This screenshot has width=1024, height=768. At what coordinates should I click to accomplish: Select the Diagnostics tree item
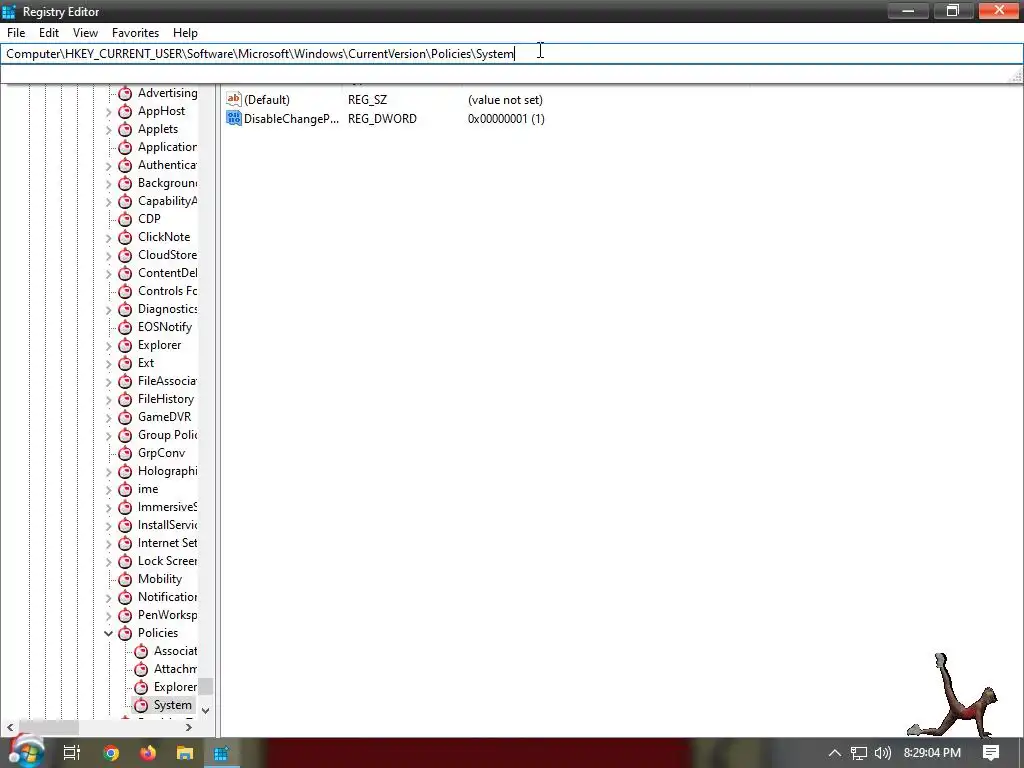coord(167,309)
